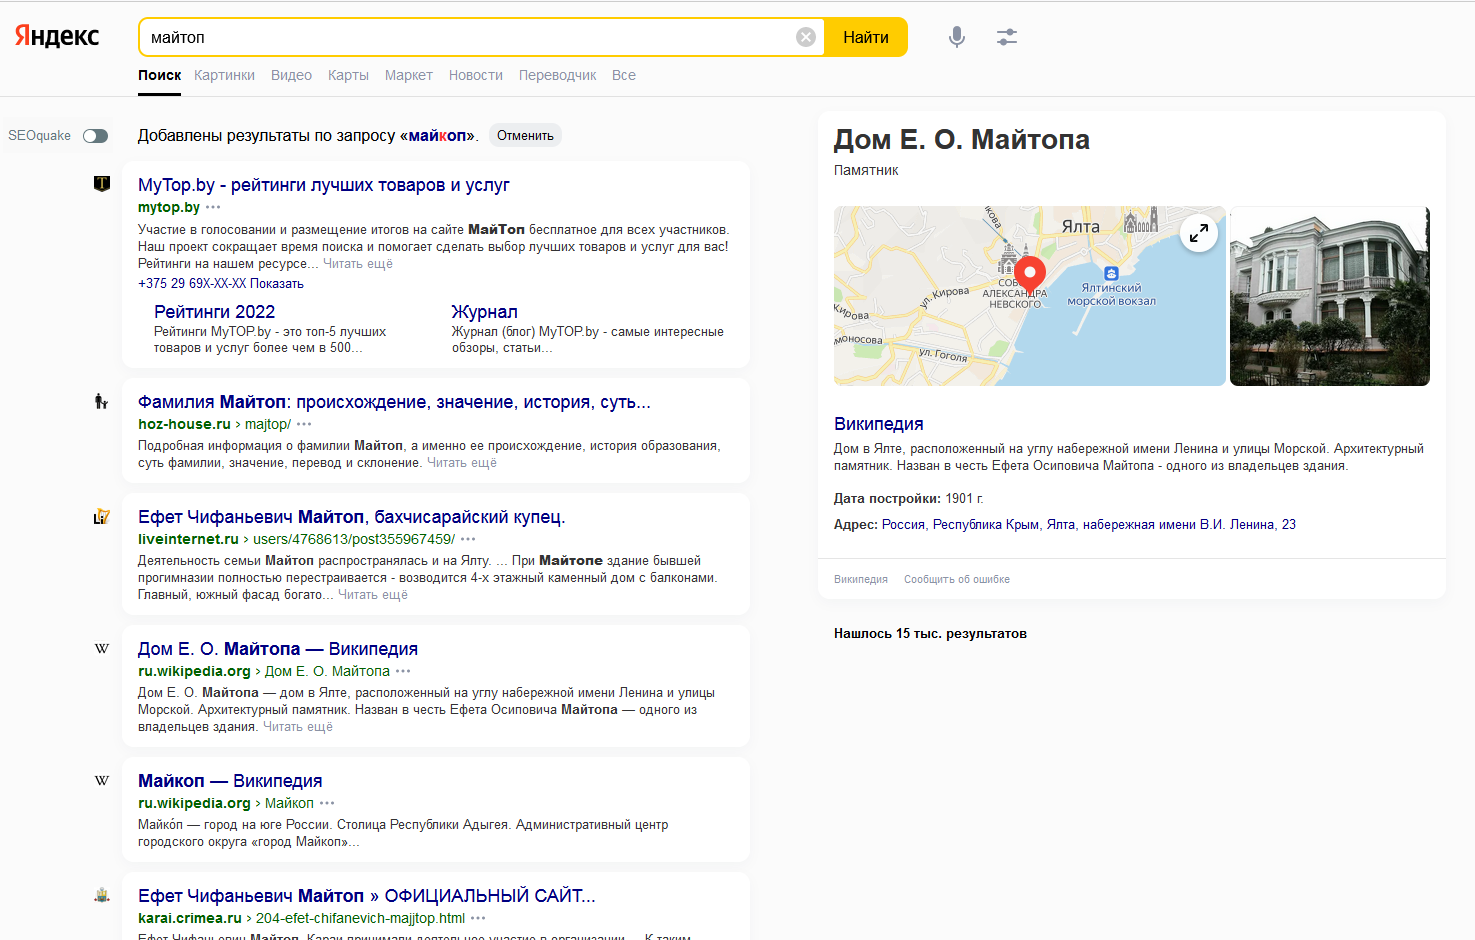Click the Найти search button
This screenshot has width=1475, height=940.
point(866,37)
